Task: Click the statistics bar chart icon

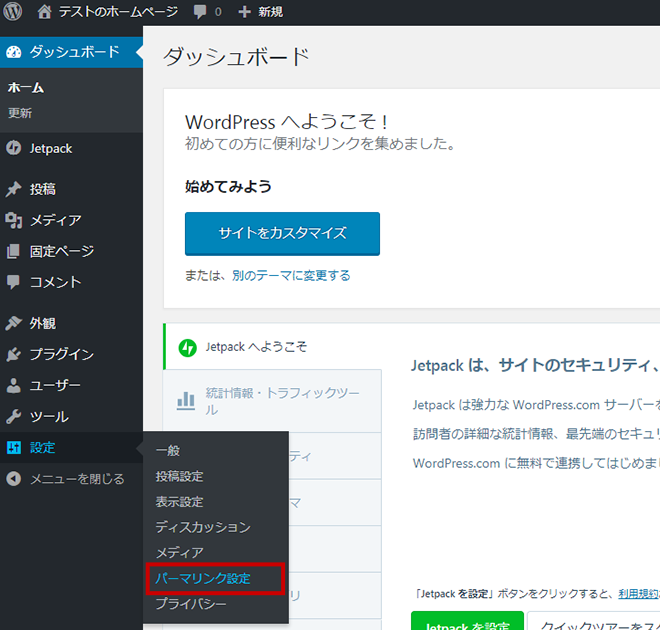Action: click(186, 401)
